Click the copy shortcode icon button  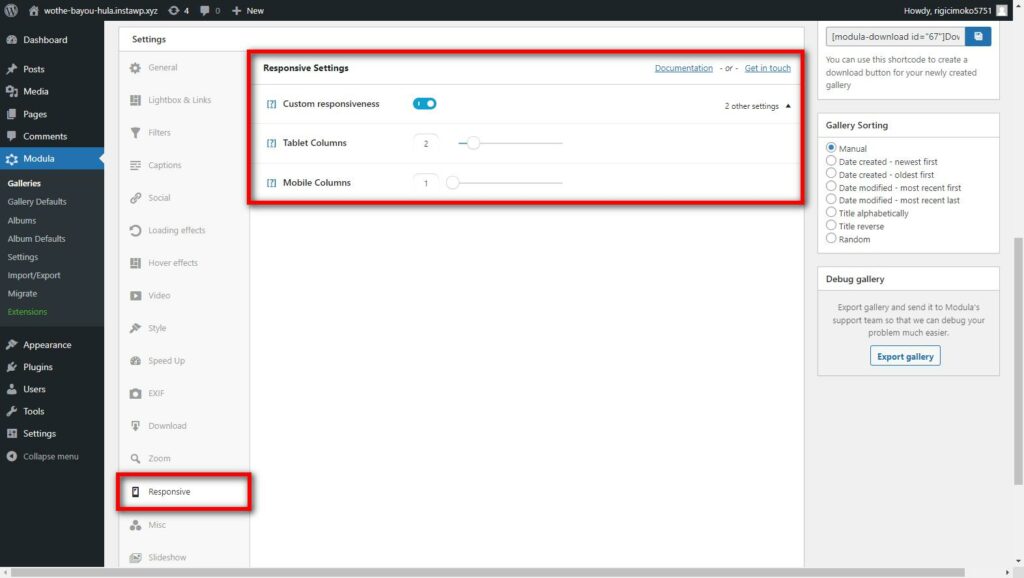coord(977,36)
